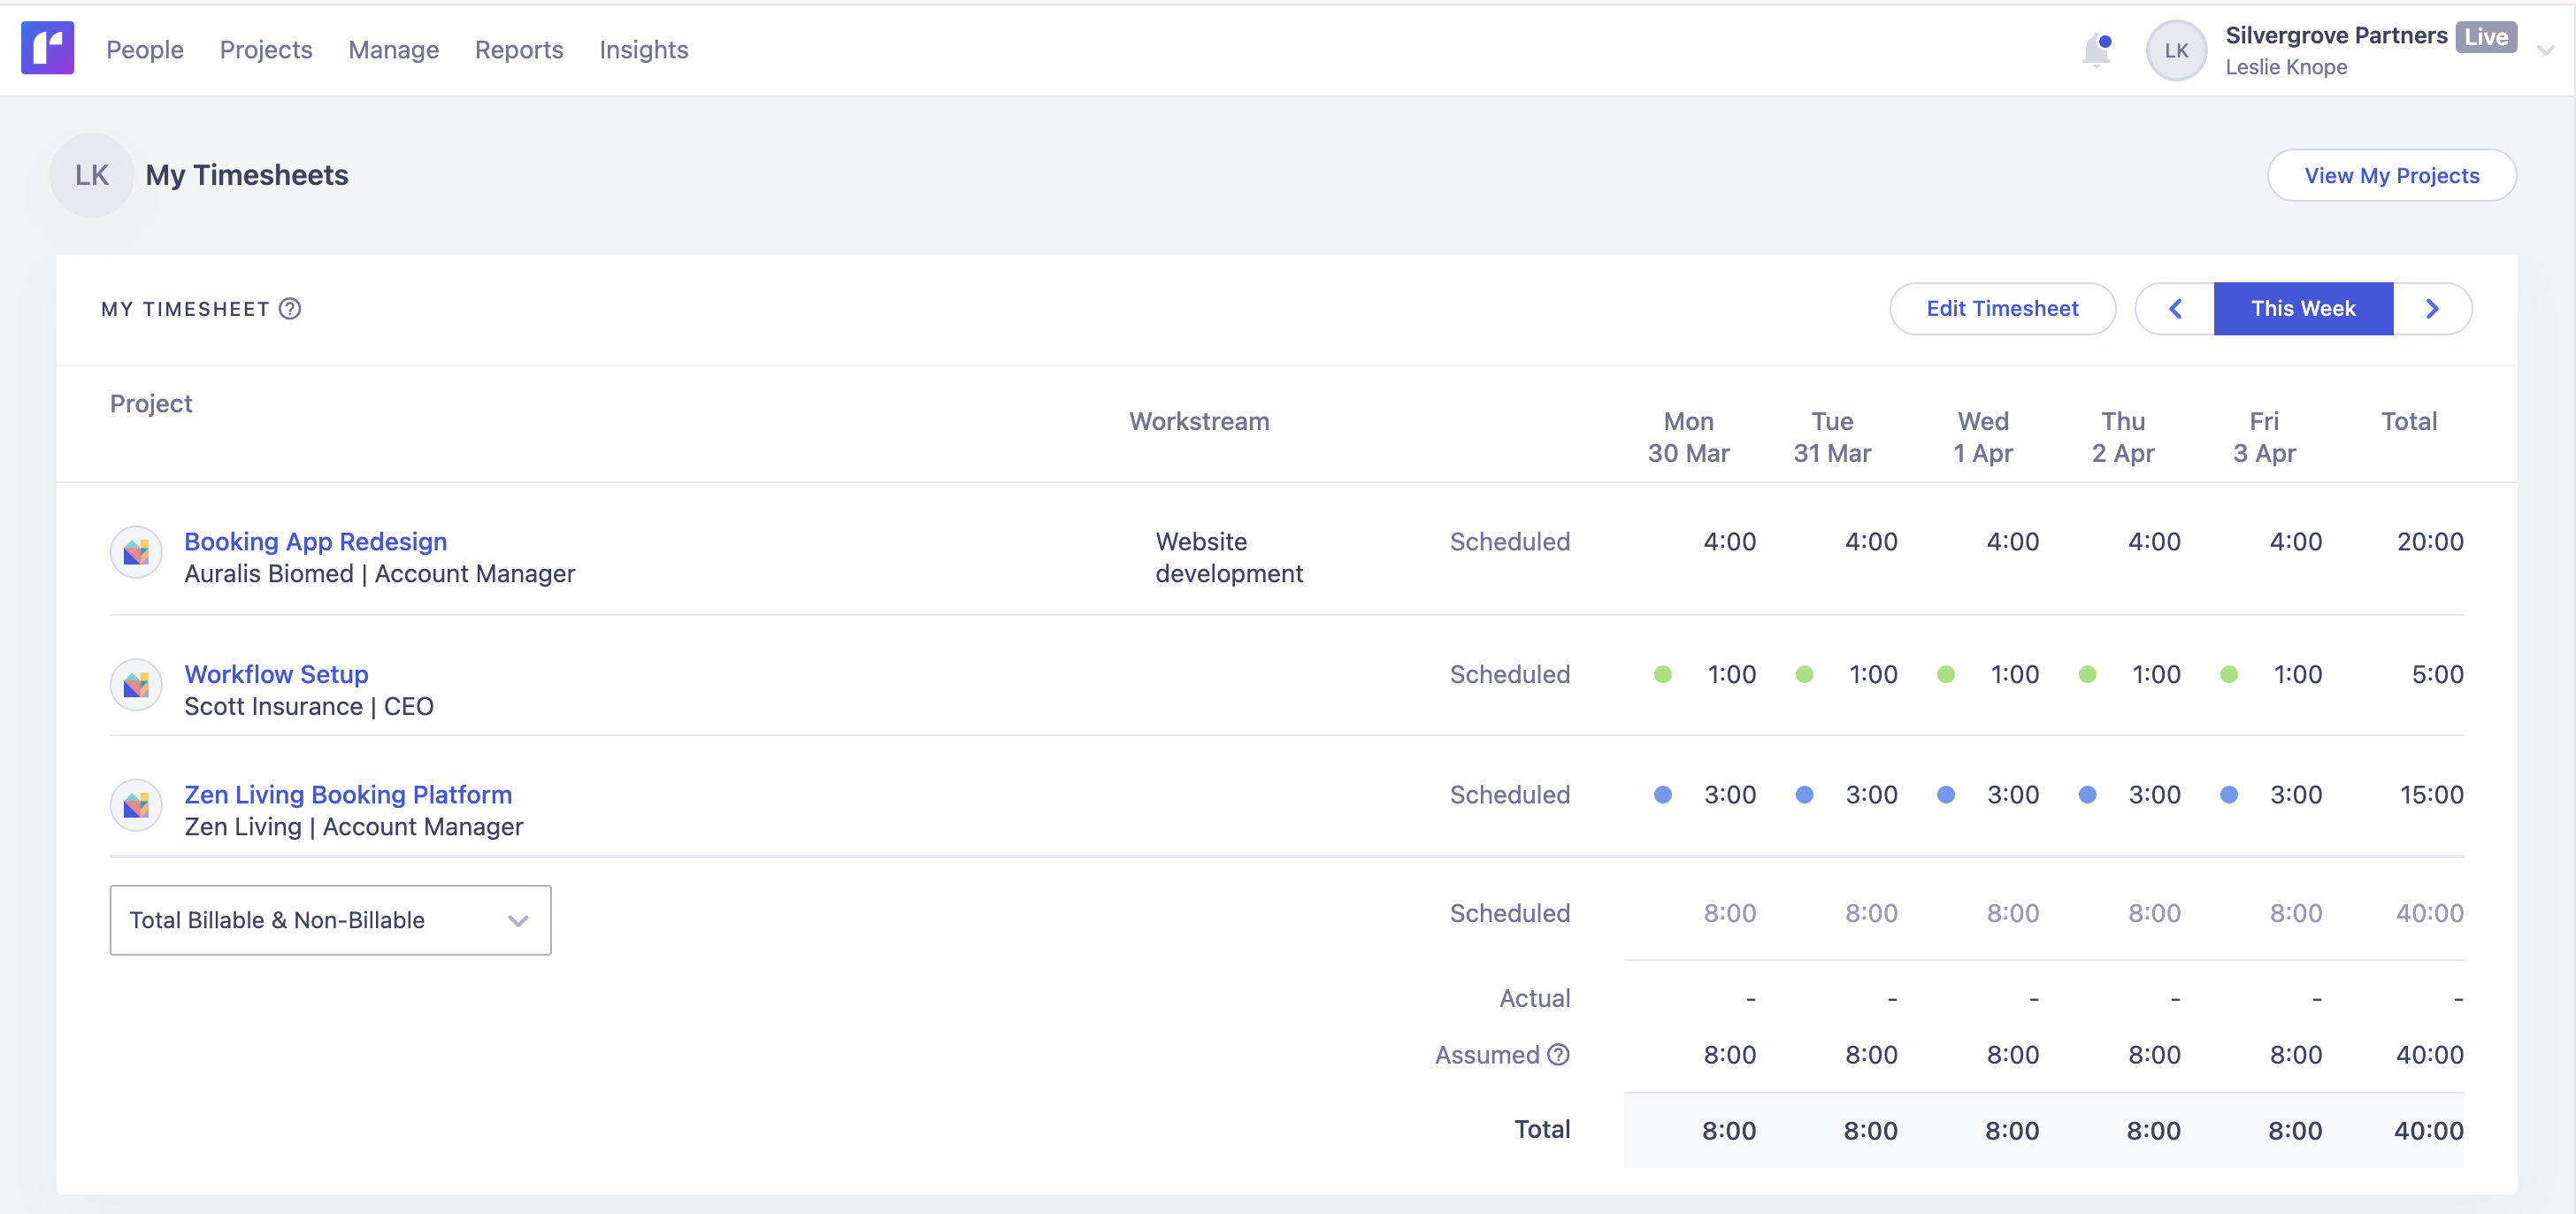Screen dimensions: 2576x1214
Task: Click Workflow Setup project icon
Action: tap(136, 685)
